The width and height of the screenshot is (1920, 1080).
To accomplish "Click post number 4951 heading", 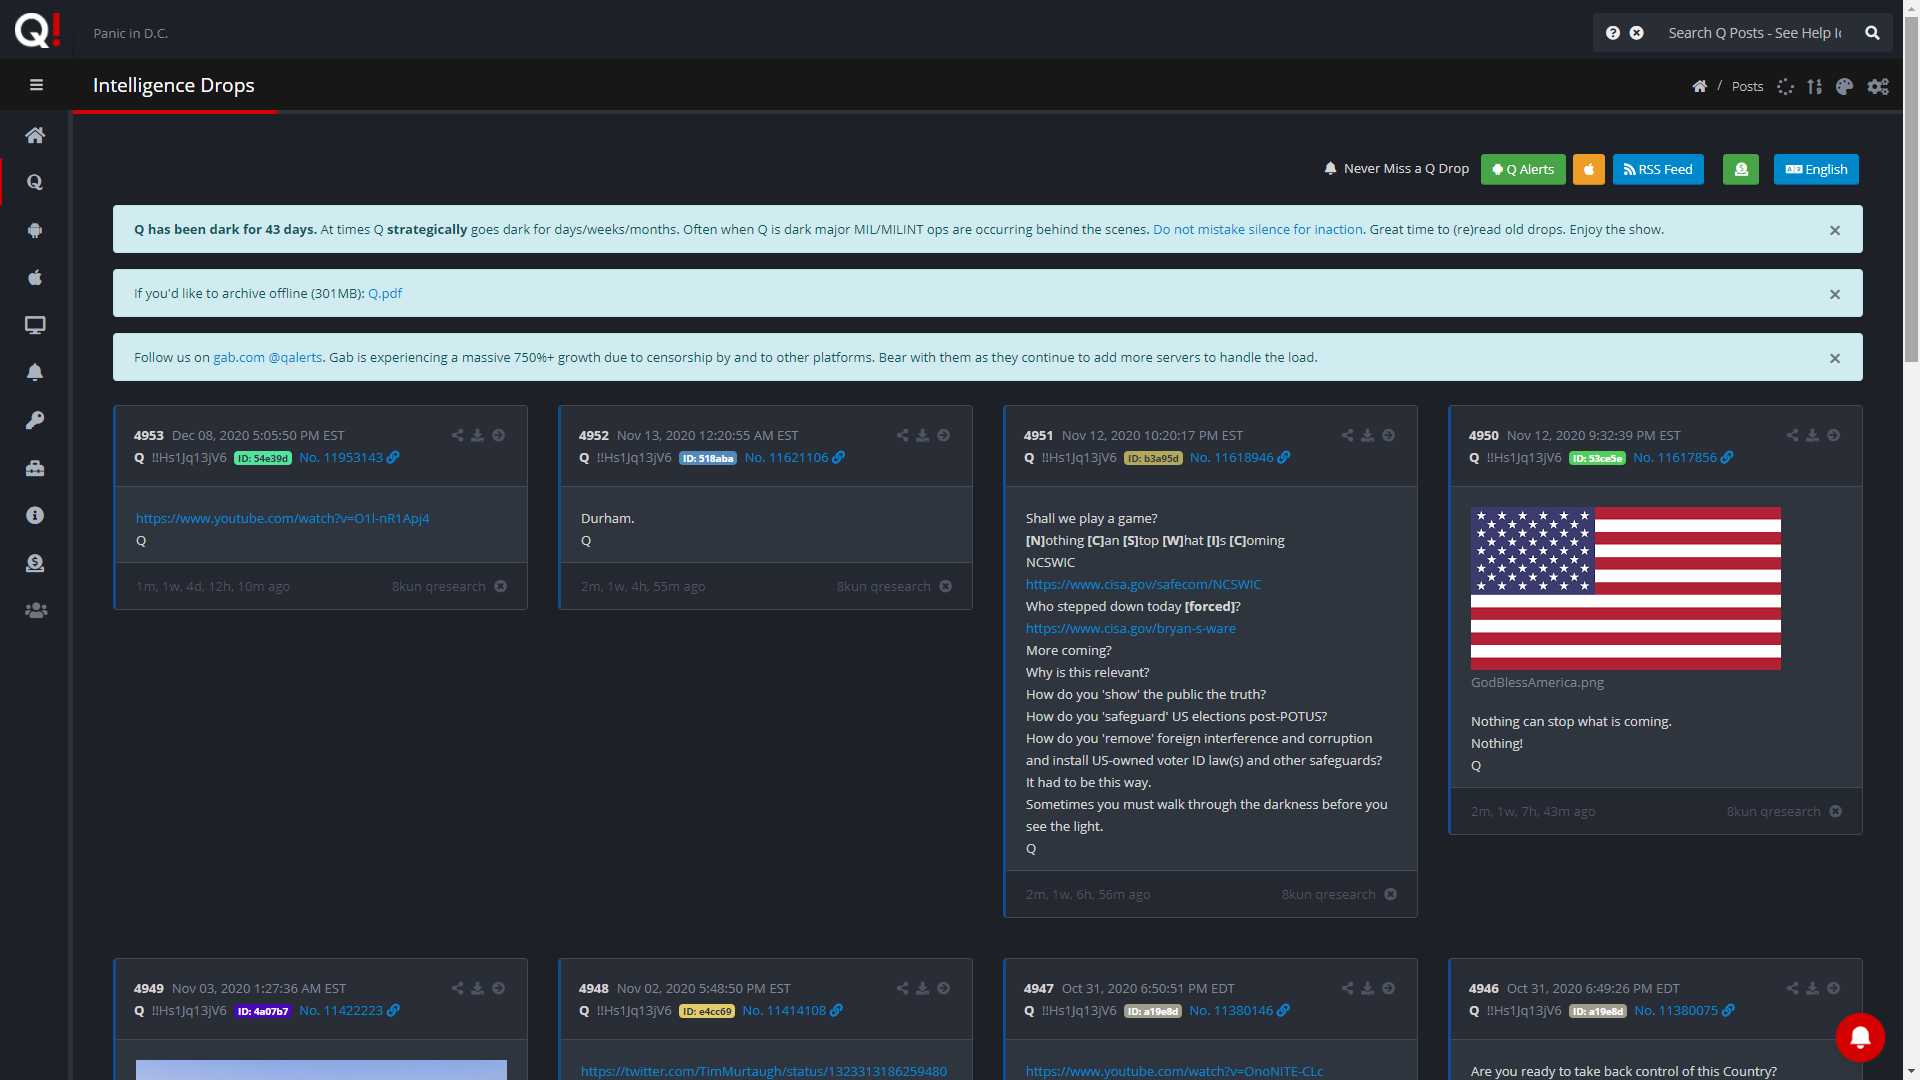I will pyautogui.click(x=1038, y=435).
